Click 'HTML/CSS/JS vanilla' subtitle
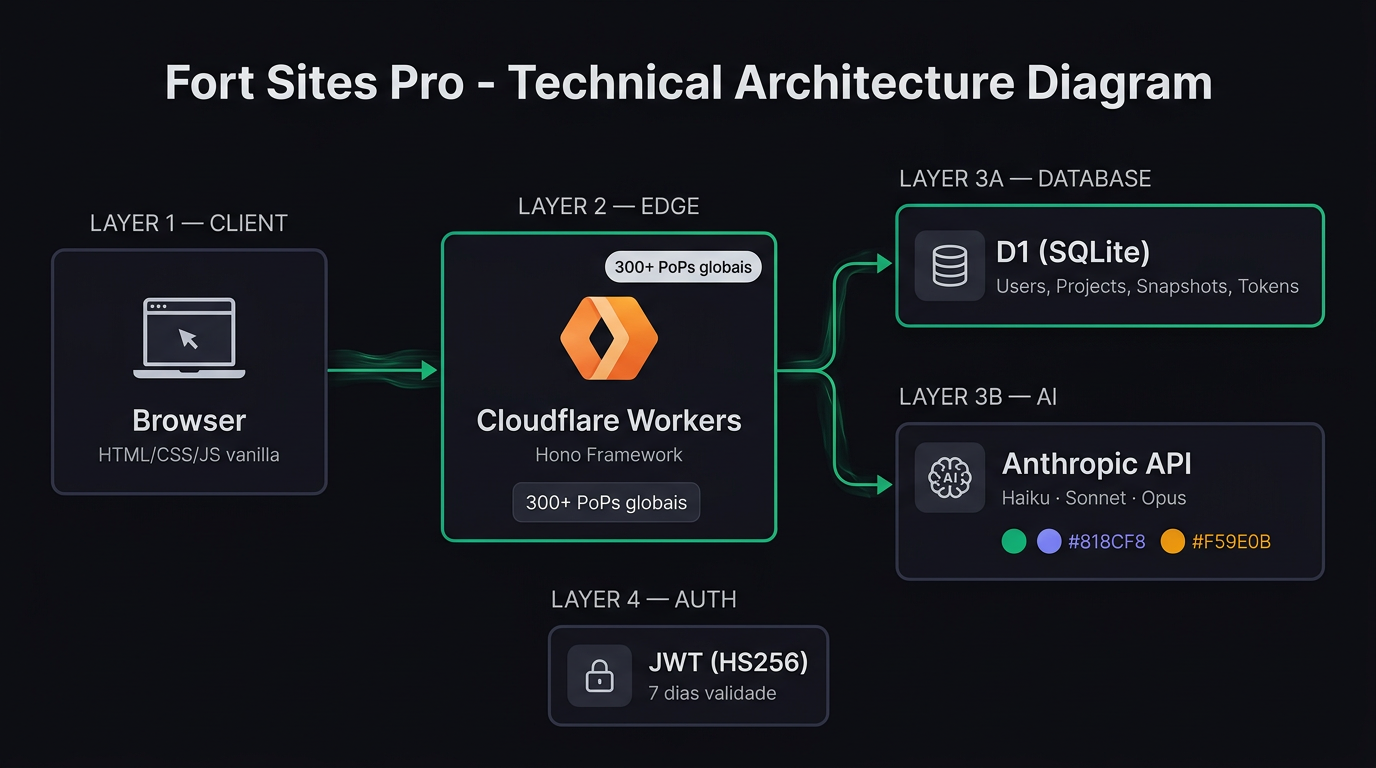The width and height of the screenshot is (1376, 768). [x=189, y=455]
